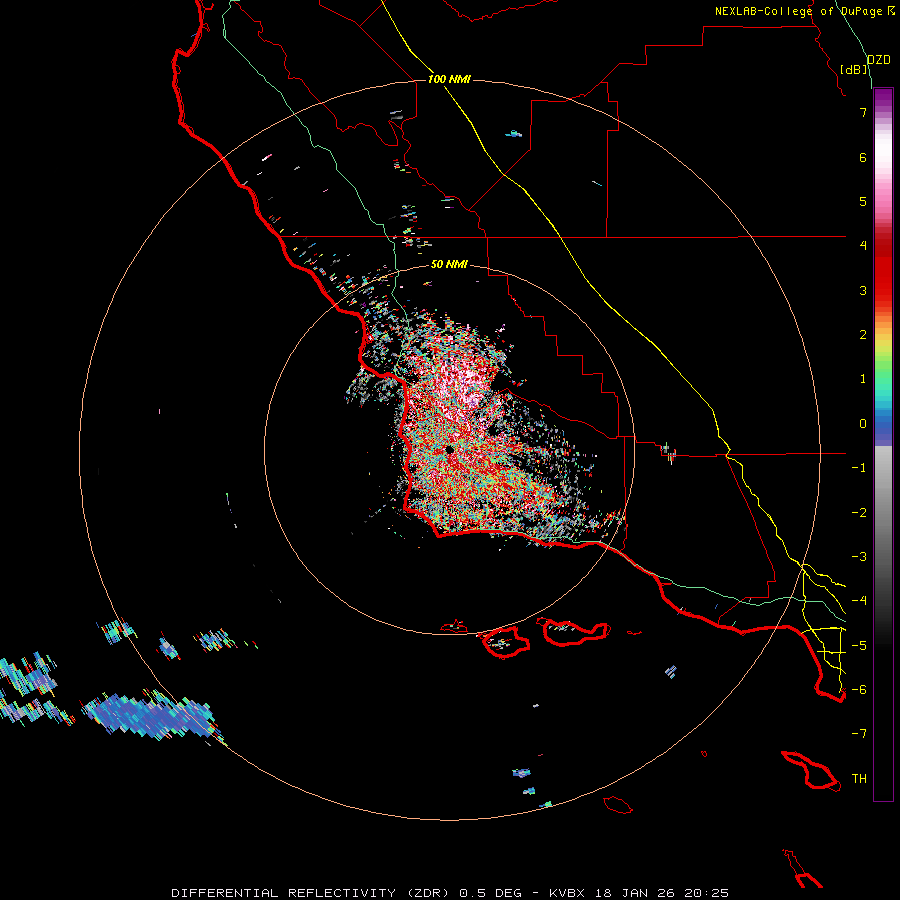Click the 100 NMI range ring label
900x900 pixels.
(x=449, y=79)
